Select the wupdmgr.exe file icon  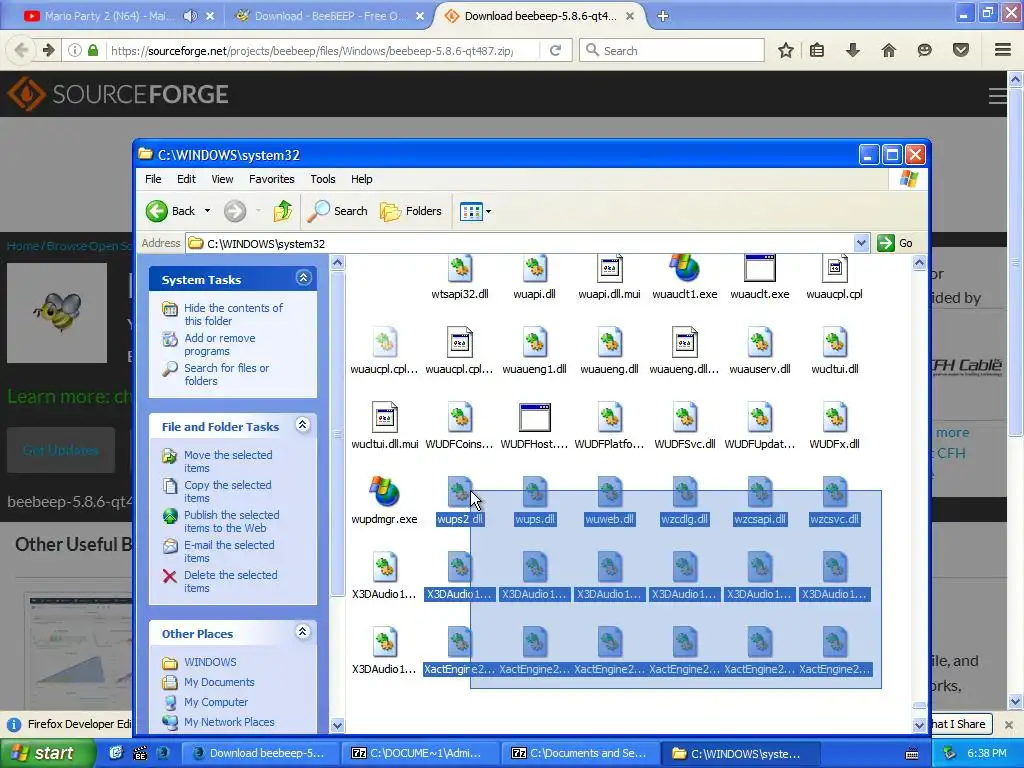(385, 492)
